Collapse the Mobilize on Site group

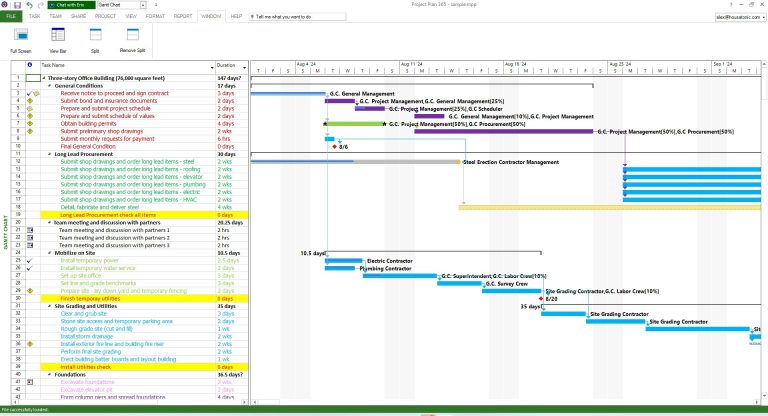point(50,253)
